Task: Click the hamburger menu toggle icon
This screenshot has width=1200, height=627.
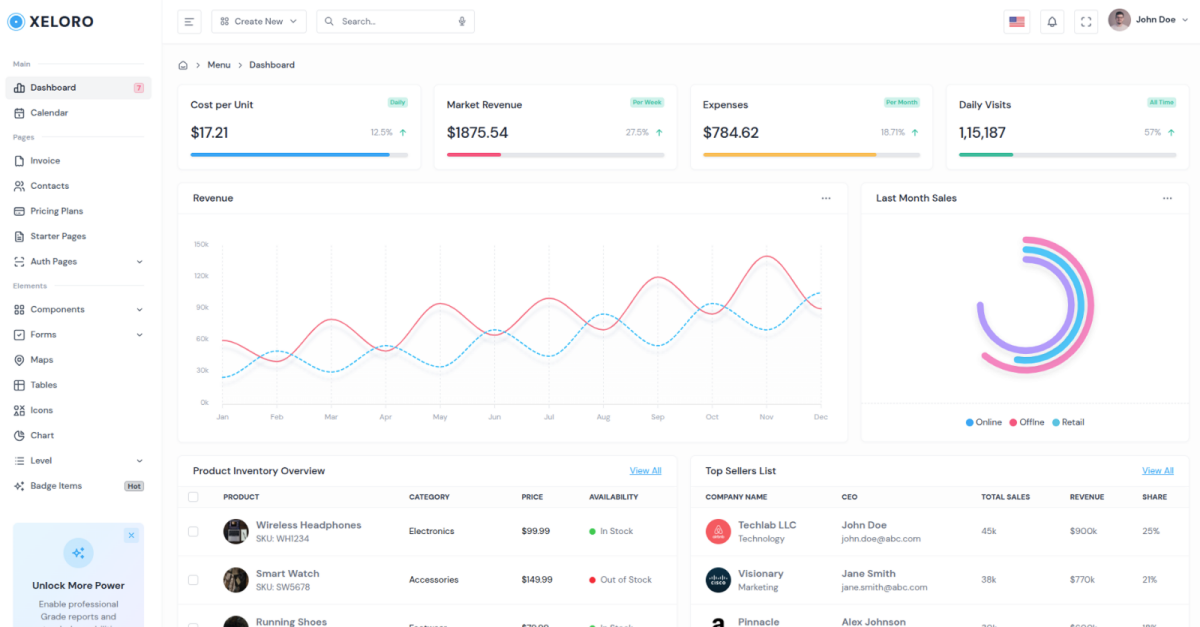Action: pyautogui.click(x=189, y=21)
